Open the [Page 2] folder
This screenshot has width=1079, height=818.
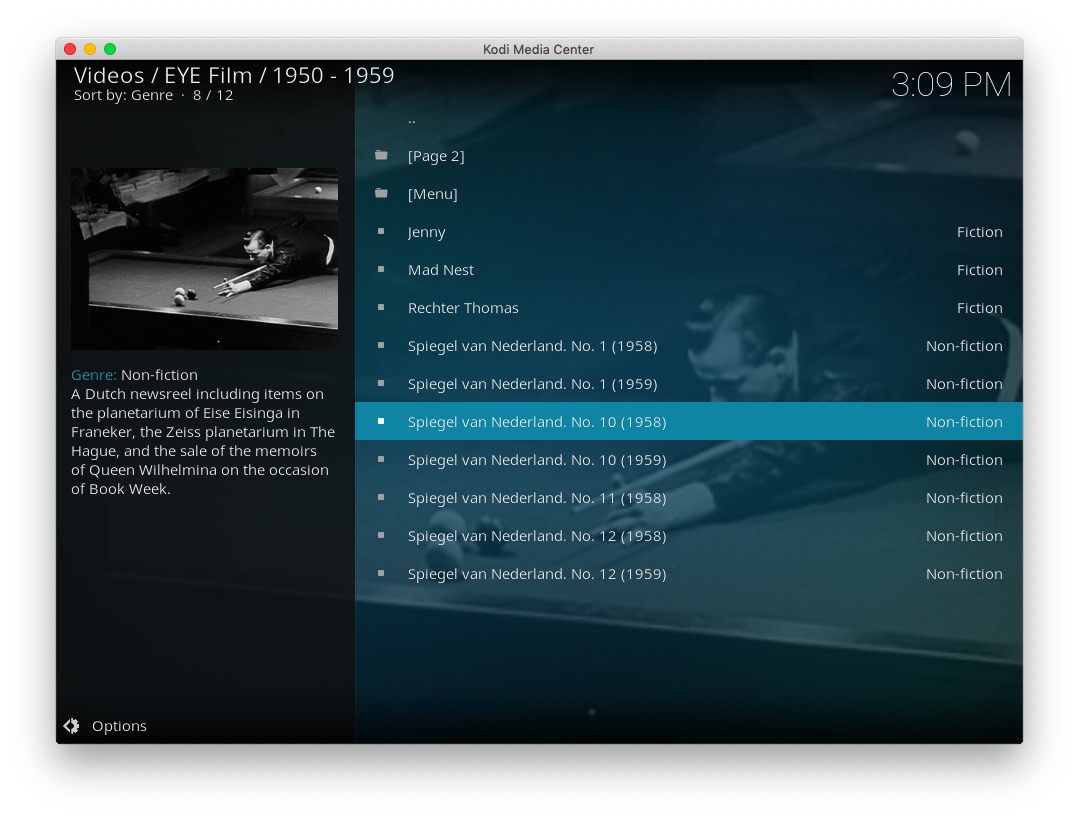click(x=436, y=156)
